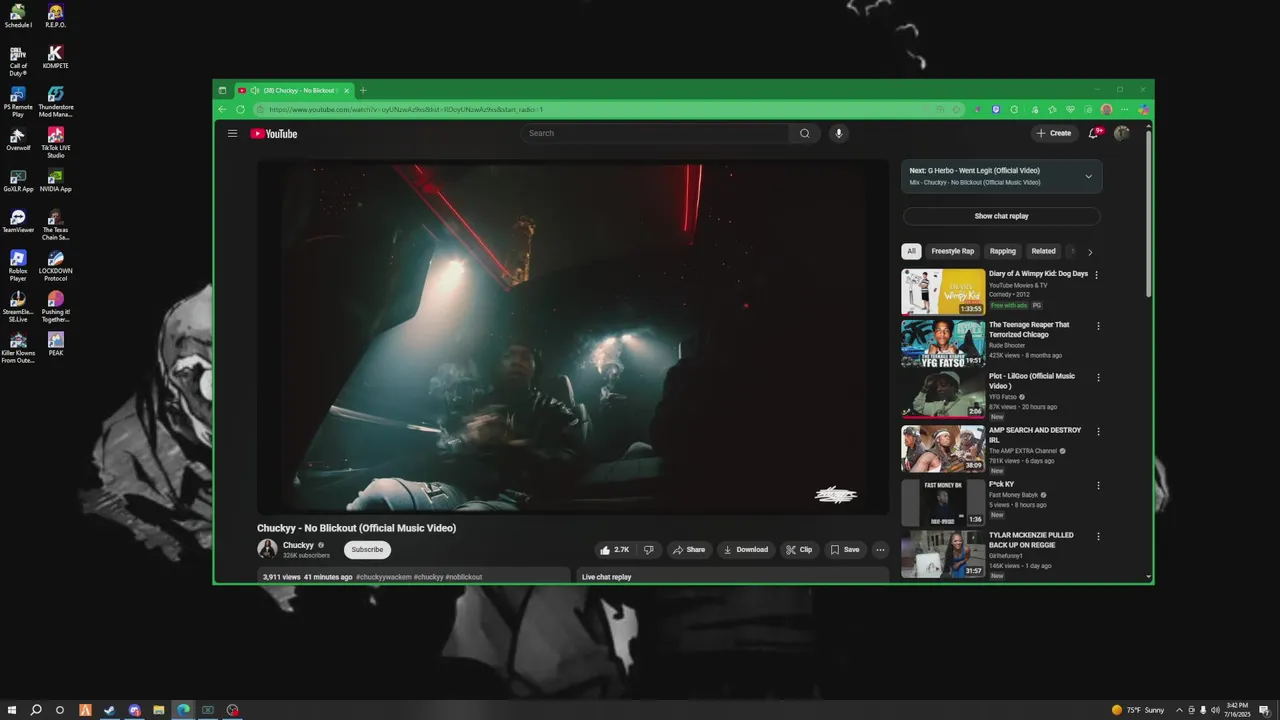
Task: Open the YouTube account avatar menu
Action: tap(1122, 133)
